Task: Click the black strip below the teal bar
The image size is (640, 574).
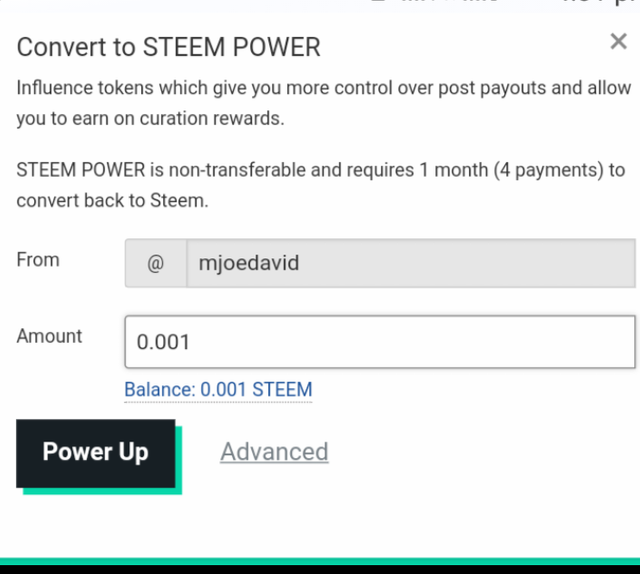Action: (x=320, y=571)
